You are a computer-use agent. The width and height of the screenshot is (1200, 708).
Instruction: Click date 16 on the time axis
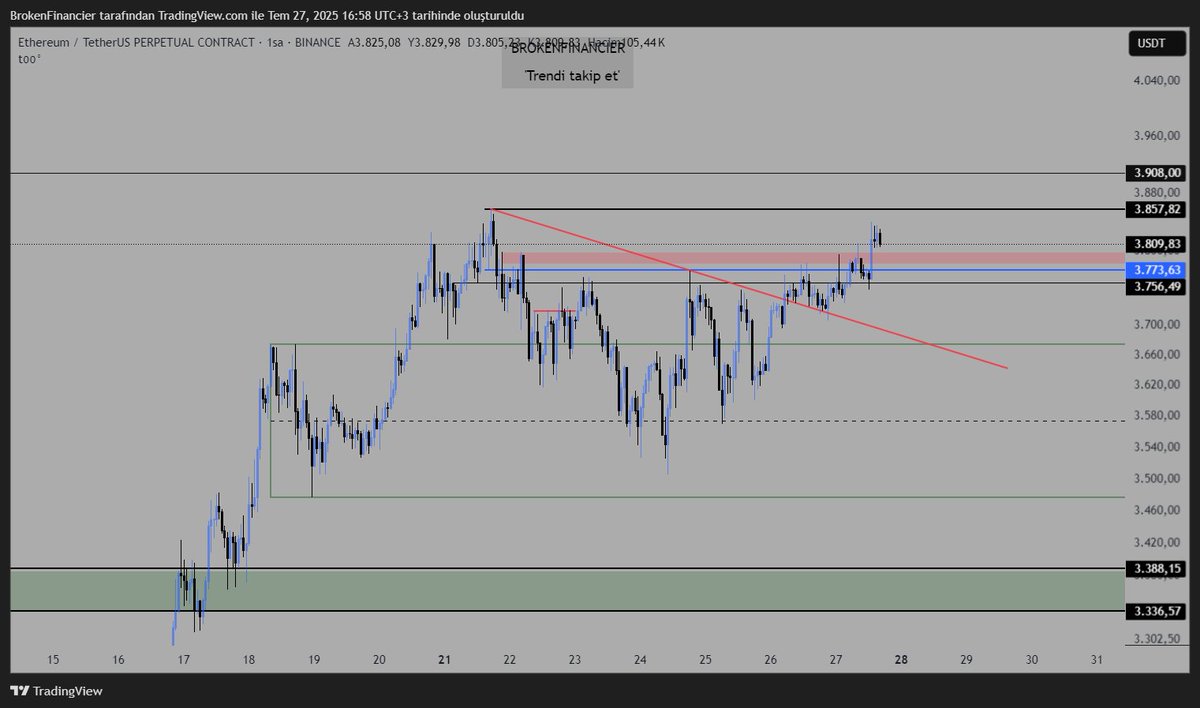click(119, 660)
